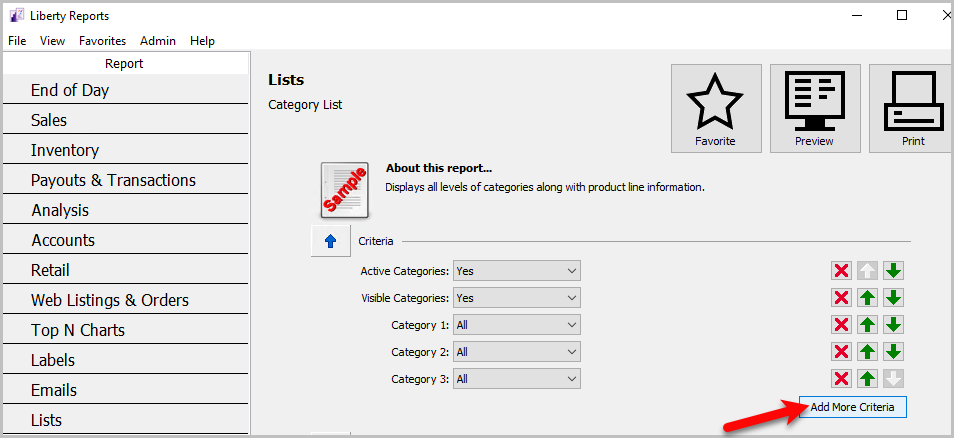This screenshot has height=438, width=954.
Task: Click the Print printer icon
Action: 911,108
